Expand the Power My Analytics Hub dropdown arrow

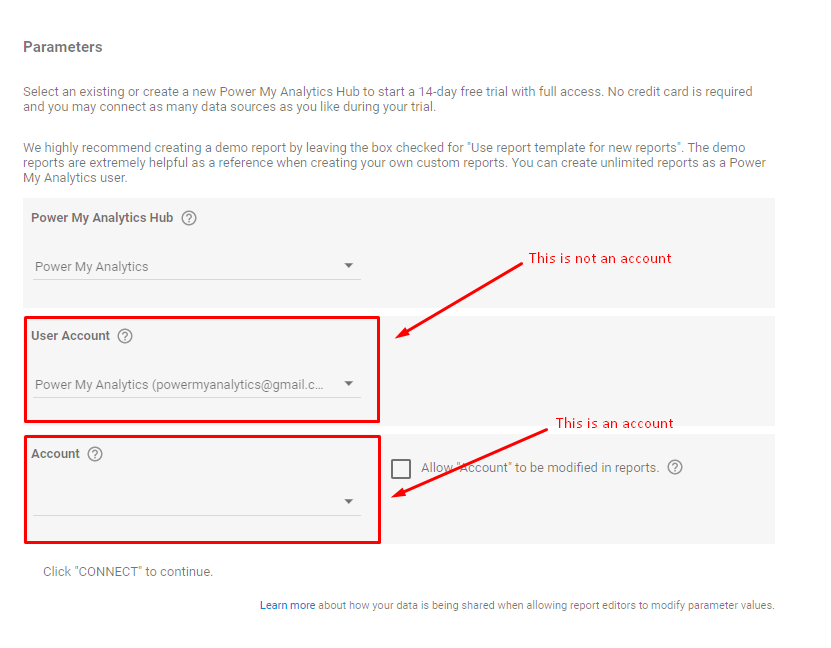coord(348,266)
